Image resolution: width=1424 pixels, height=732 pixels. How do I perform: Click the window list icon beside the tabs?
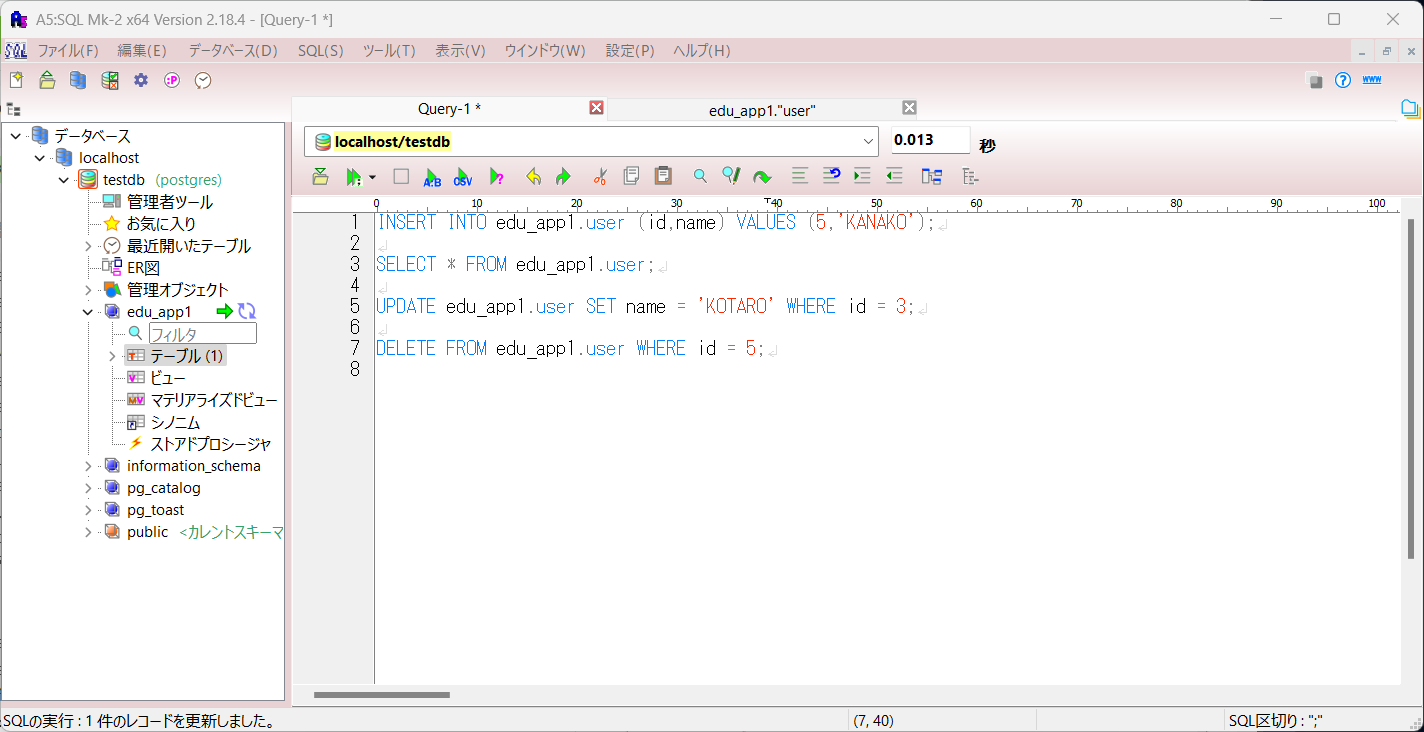[1410, 108]
